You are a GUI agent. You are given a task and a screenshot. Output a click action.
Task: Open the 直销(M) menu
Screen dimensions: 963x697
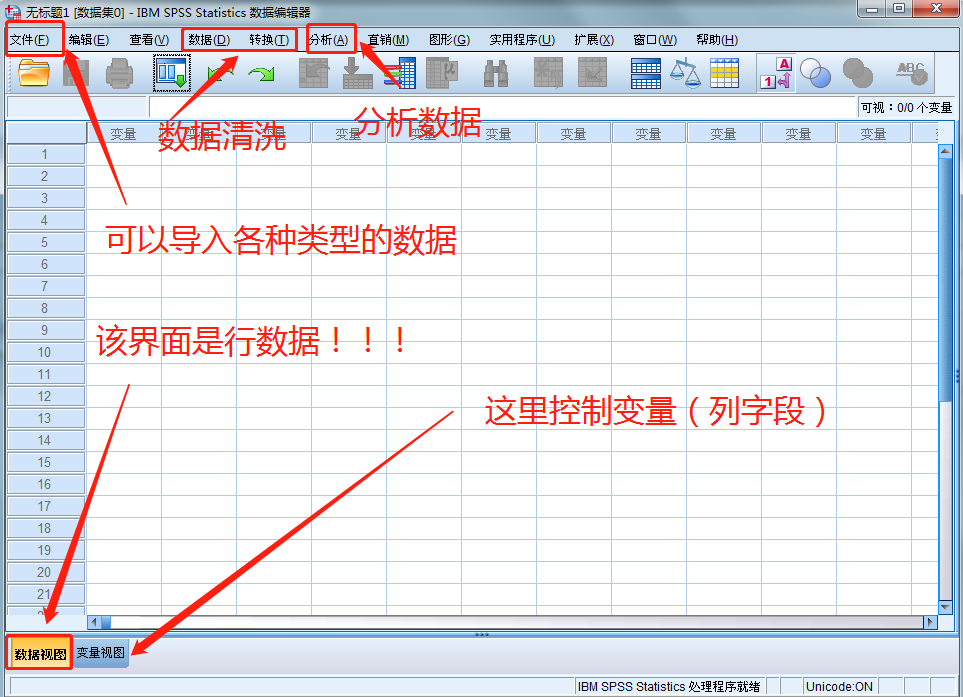click(x=388, y=40)
